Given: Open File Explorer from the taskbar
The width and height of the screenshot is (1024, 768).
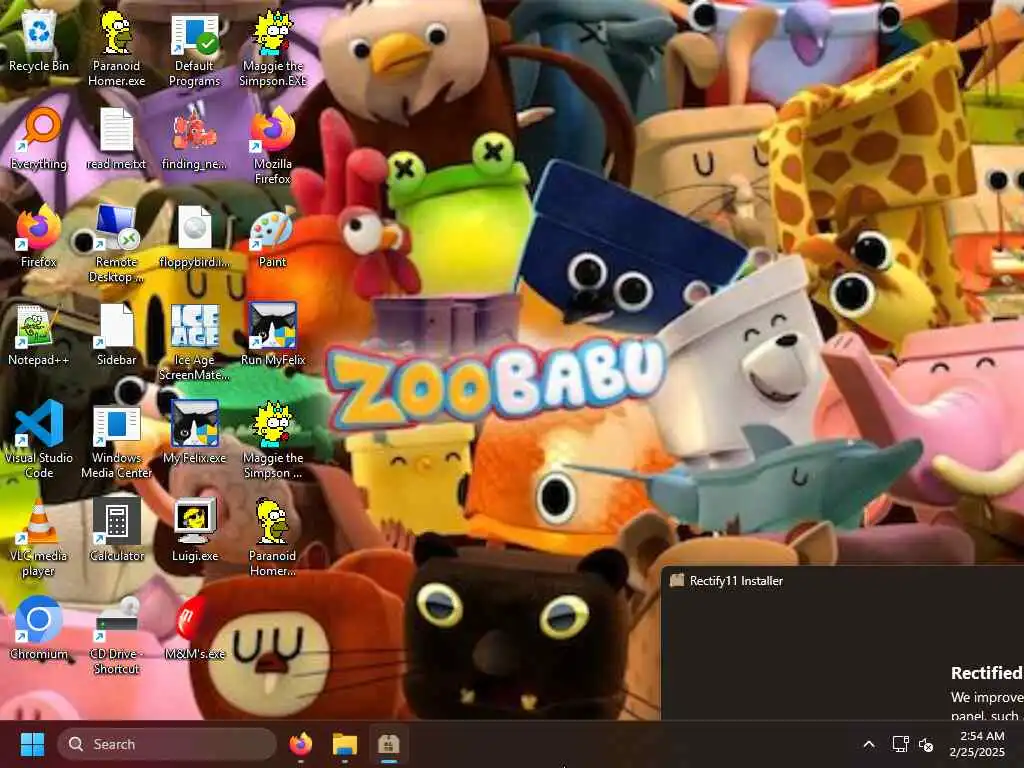Looking at the screenshot, I should 345,744.
